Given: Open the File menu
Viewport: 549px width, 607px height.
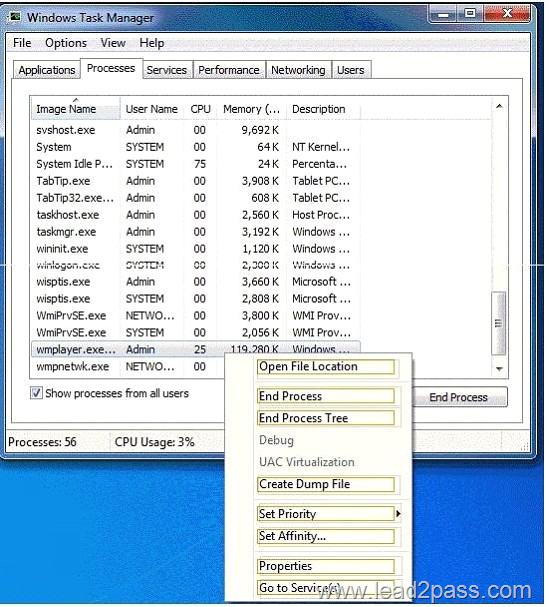Looking at the screenshot, I should tap(22, 43).
